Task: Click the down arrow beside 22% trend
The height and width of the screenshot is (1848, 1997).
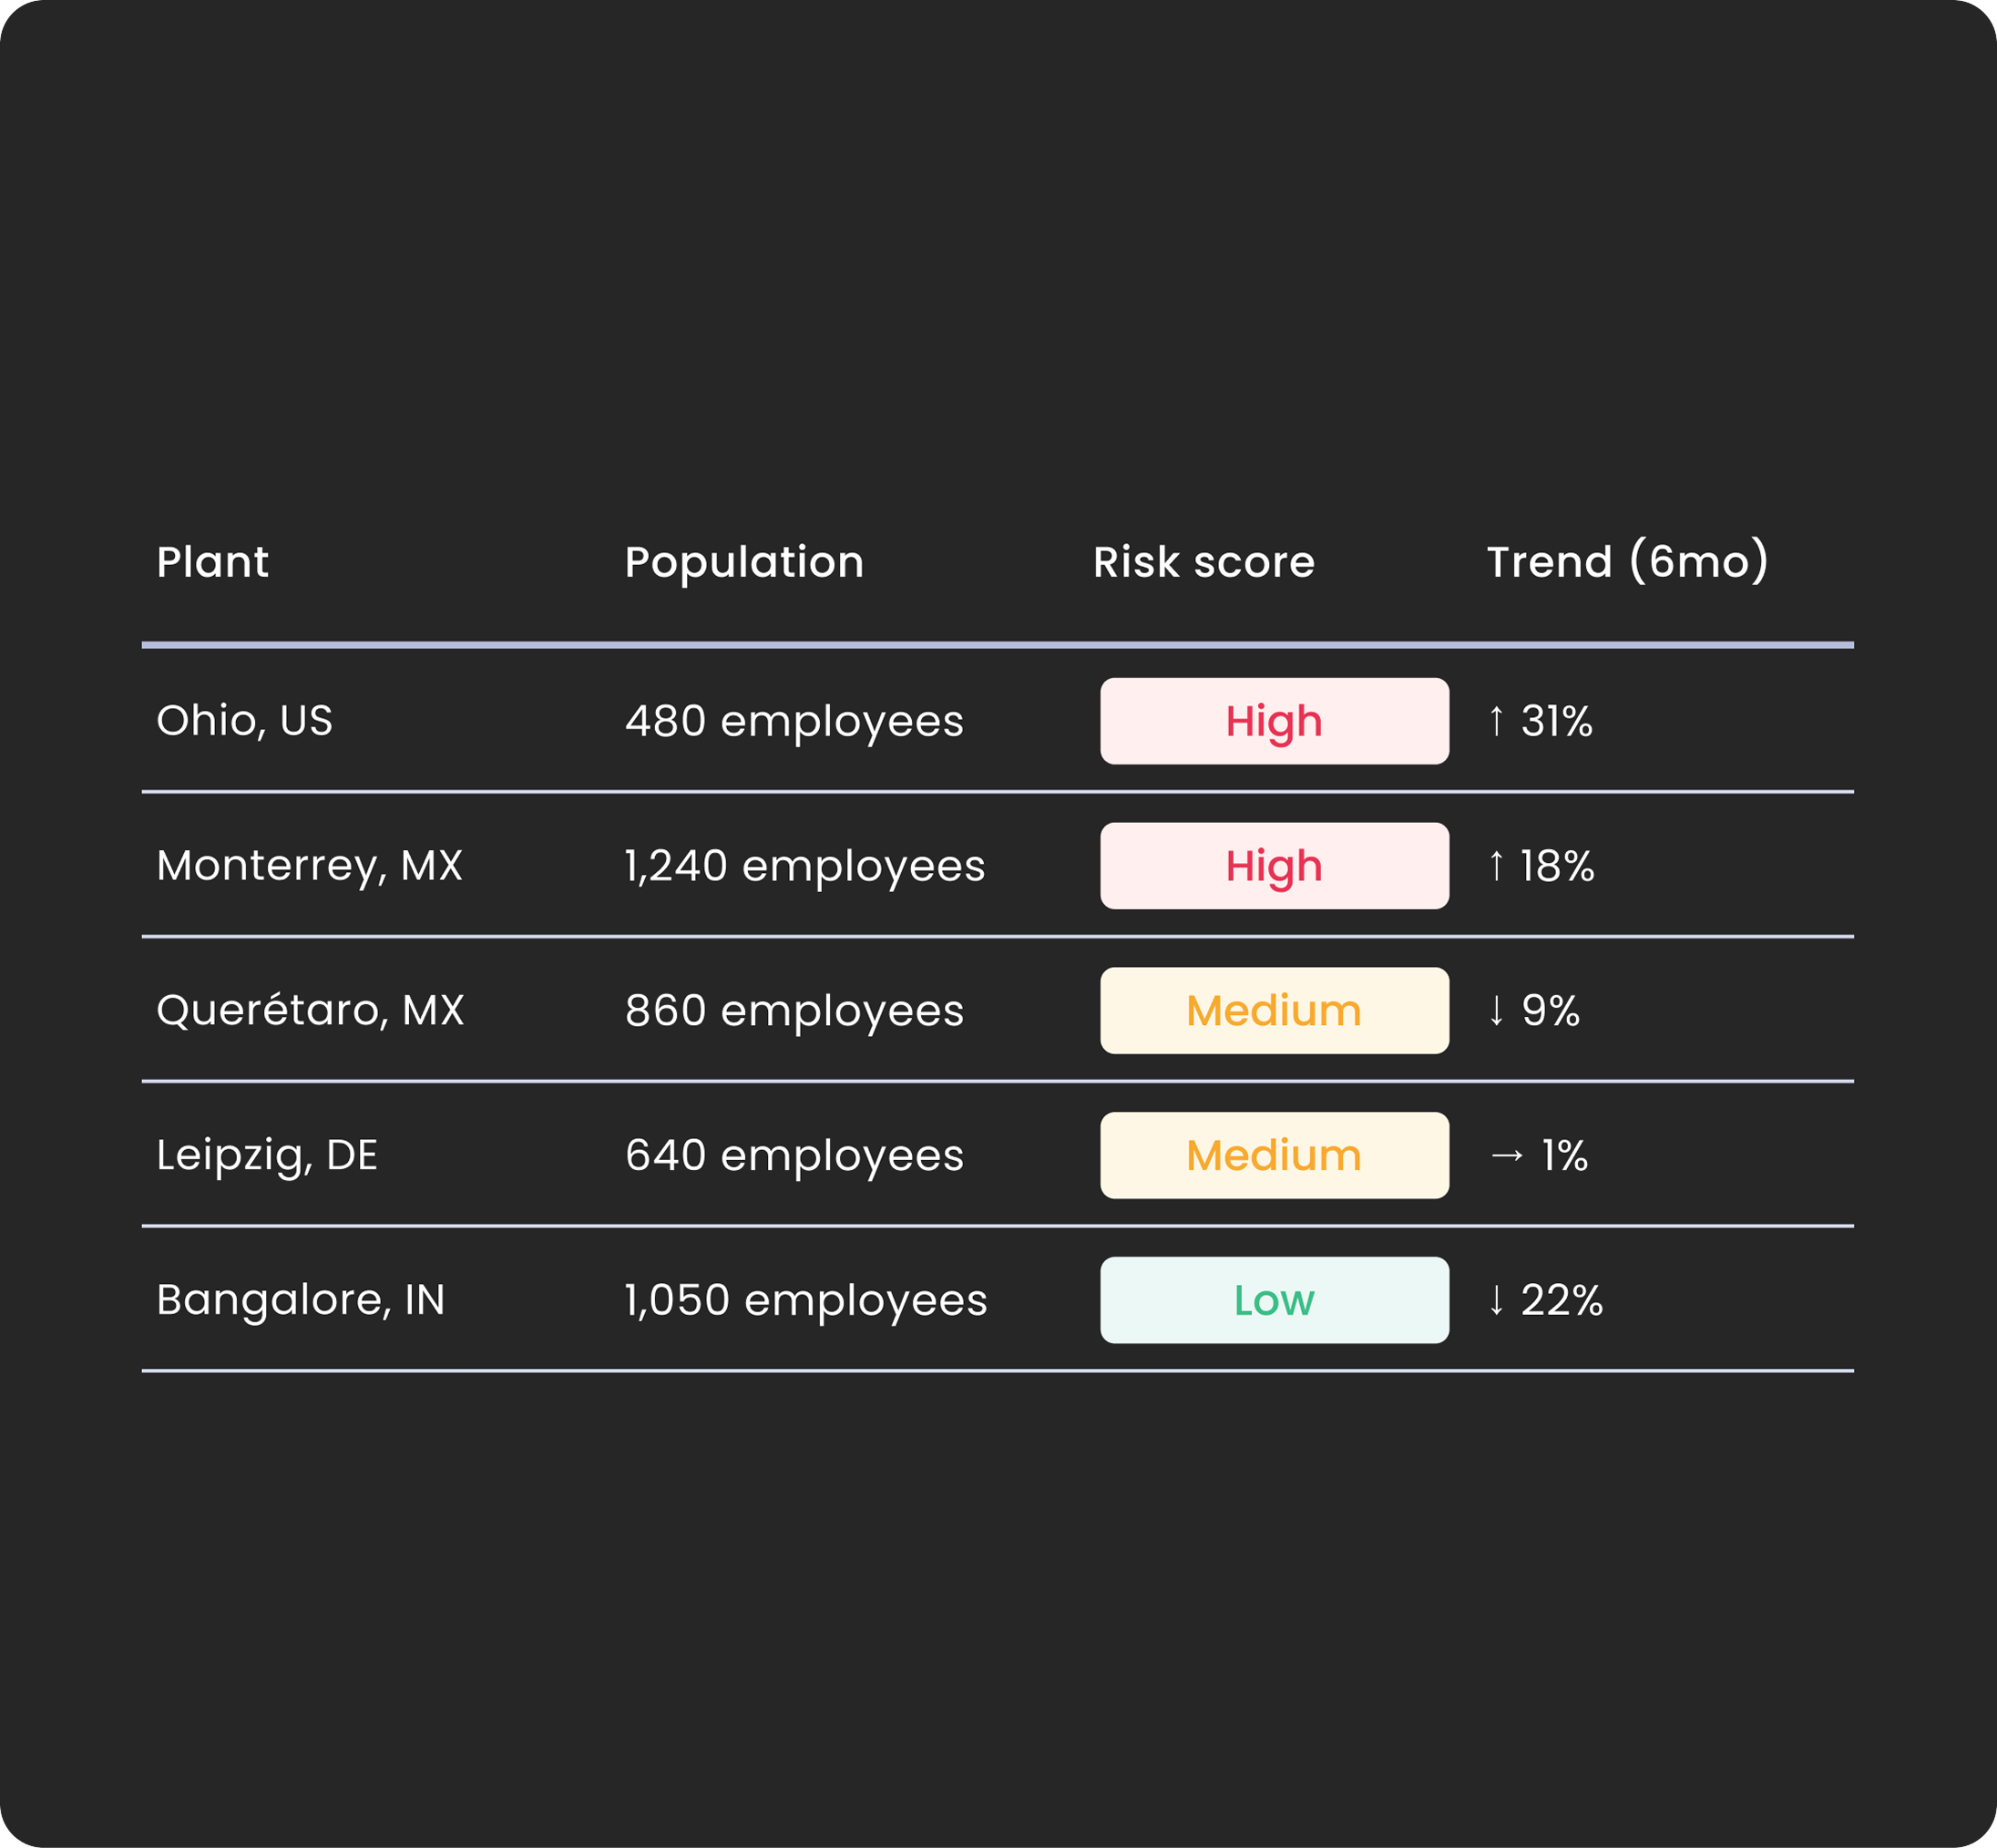Action: (x=1496, y=1300)
